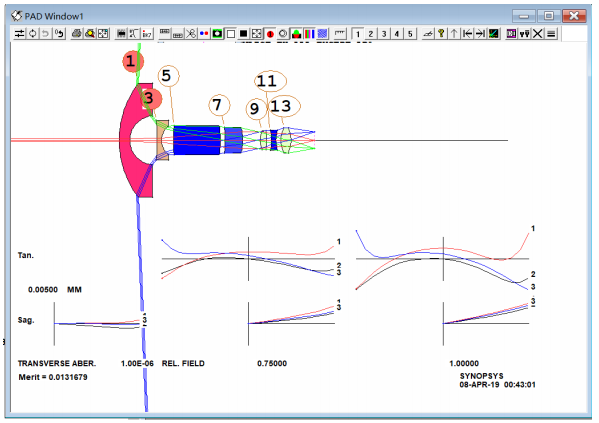Click the circular refresh arrows icon

pos(32,34)
